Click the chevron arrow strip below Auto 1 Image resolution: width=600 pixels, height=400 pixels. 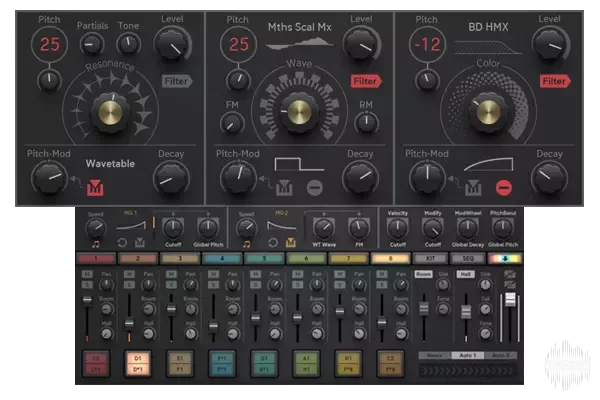click(x=468, y=371)
